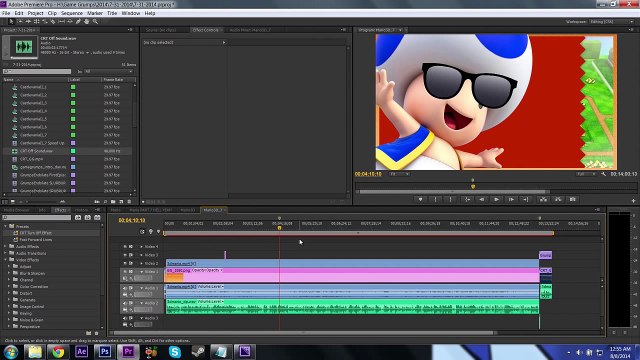The width and height of the screenshot is (640, 360).
Task: Click the timeline timecode 00:04:10:10
Action: 132,220
